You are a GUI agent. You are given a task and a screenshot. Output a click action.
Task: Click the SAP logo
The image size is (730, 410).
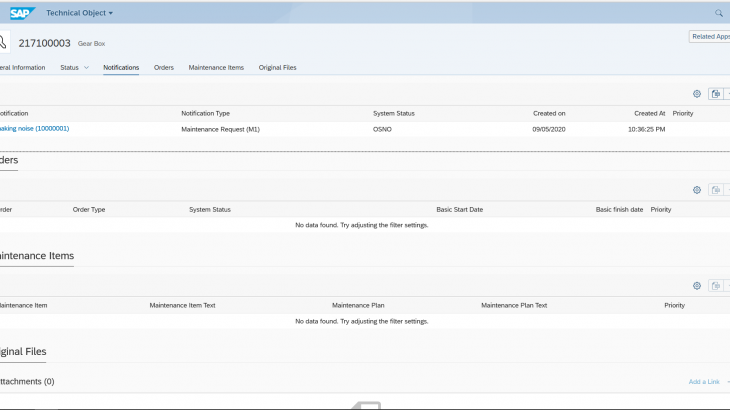[x=22, y=13]
